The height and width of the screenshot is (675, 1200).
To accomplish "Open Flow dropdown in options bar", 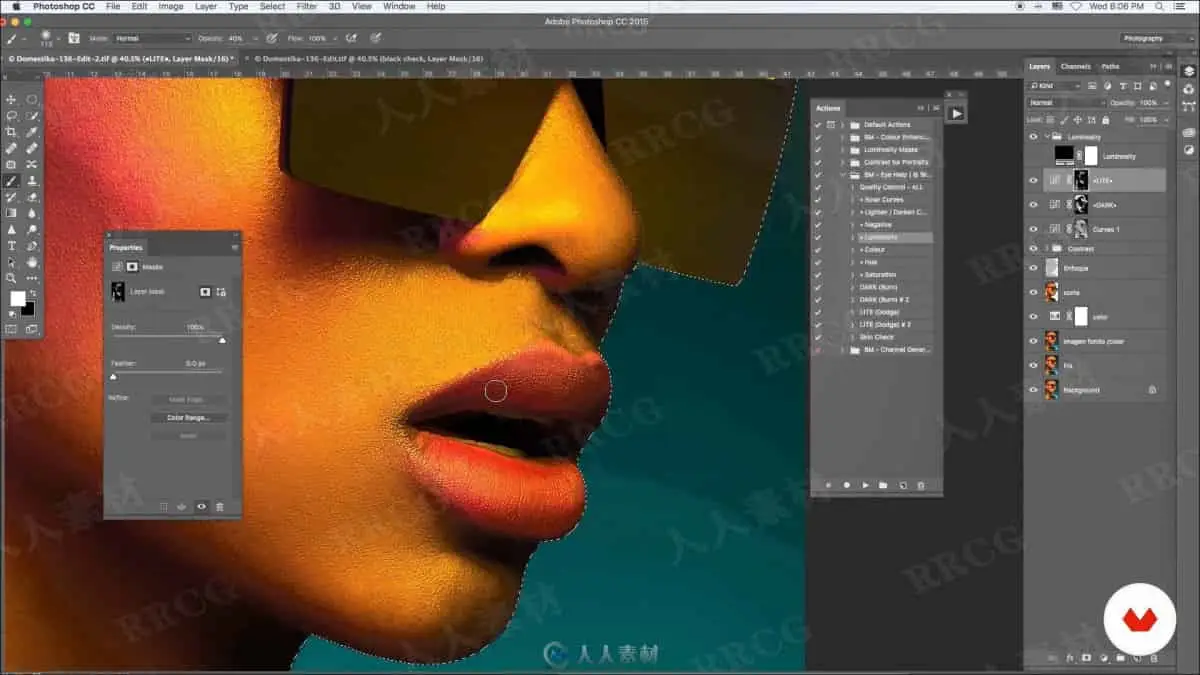I will coord(334,38).
